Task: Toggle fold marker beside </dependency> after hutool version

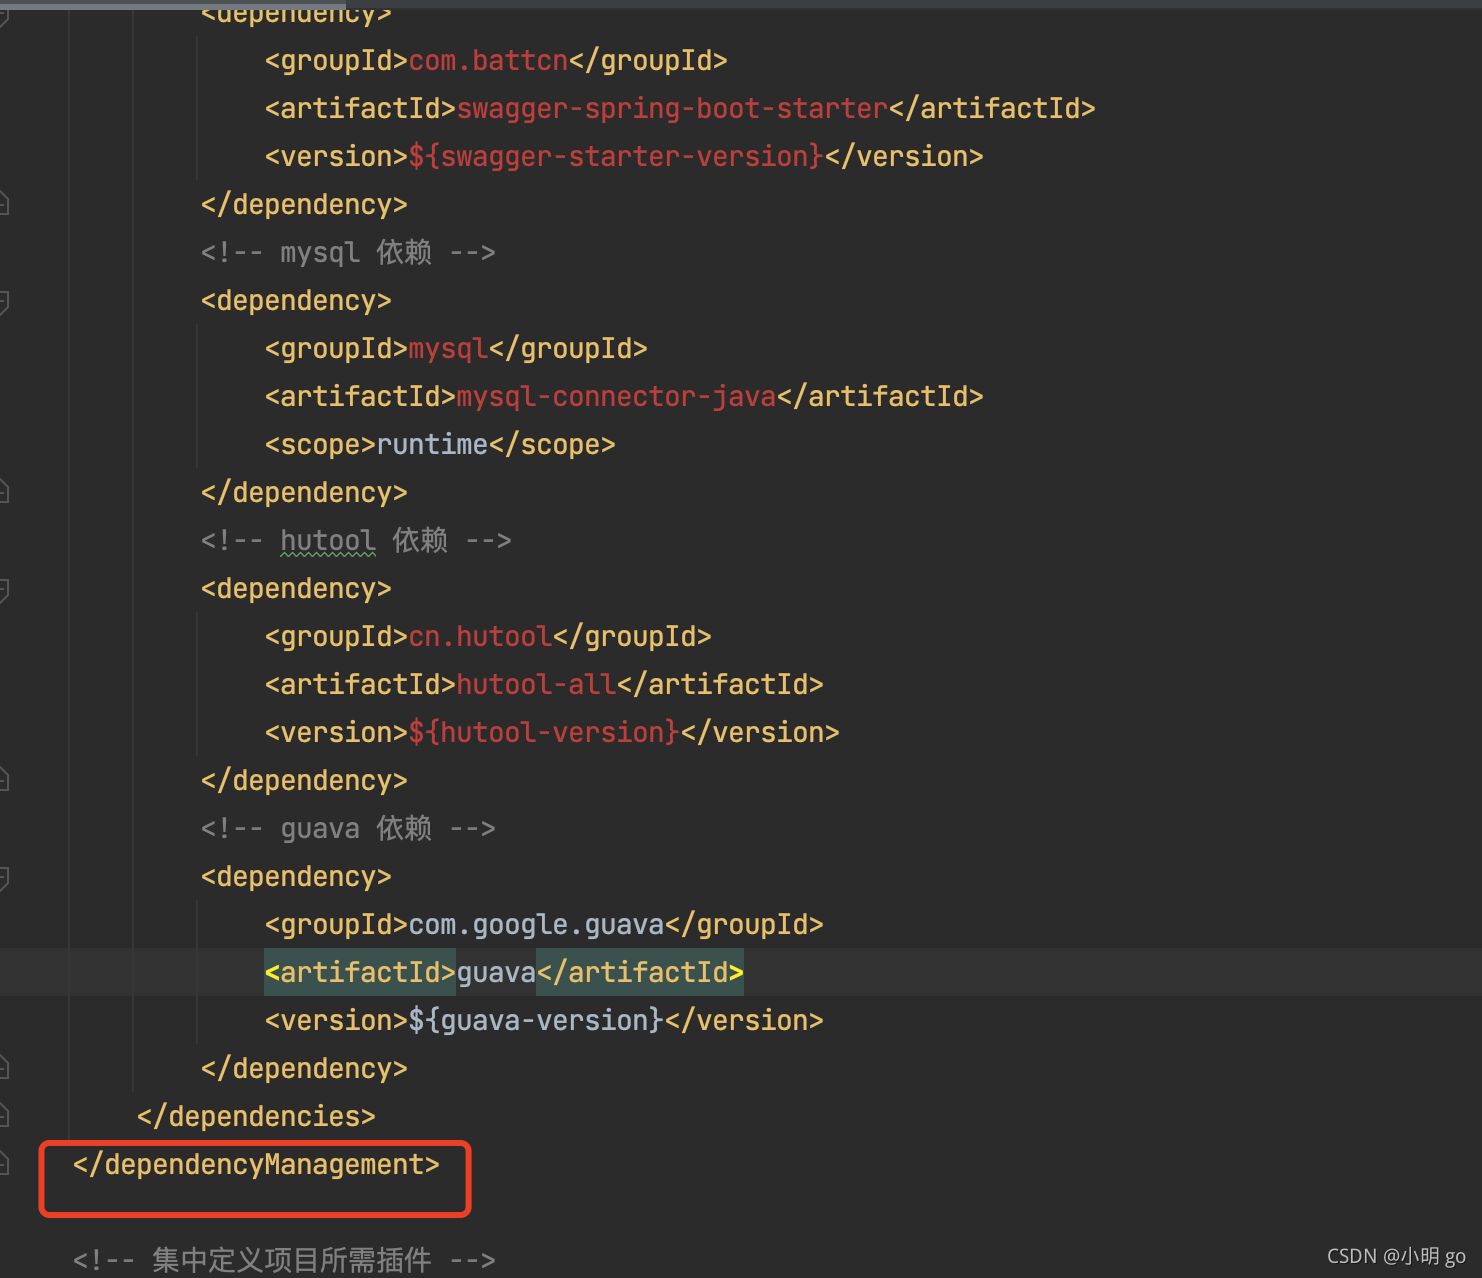Action: point(4,779)
